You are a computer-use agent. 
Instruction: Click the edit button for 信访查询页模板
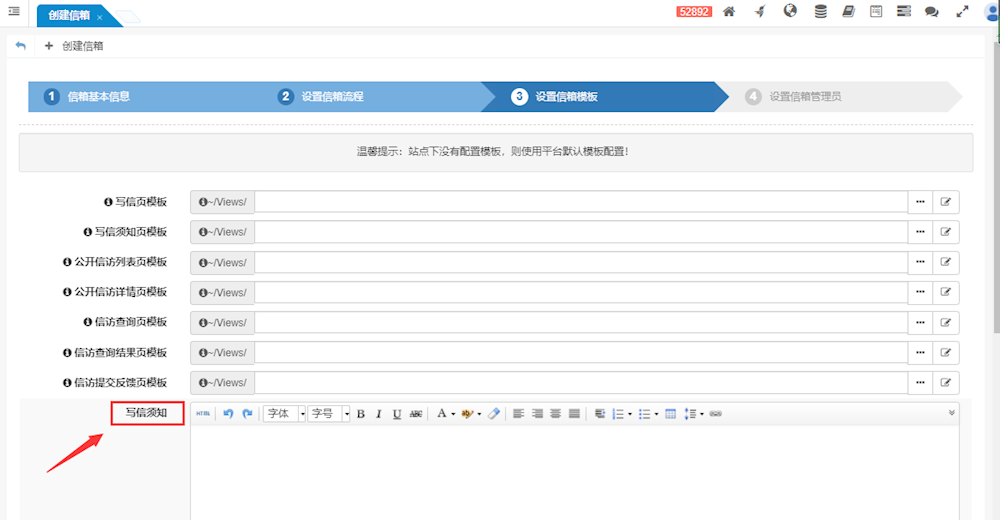[x=946, y=323]
